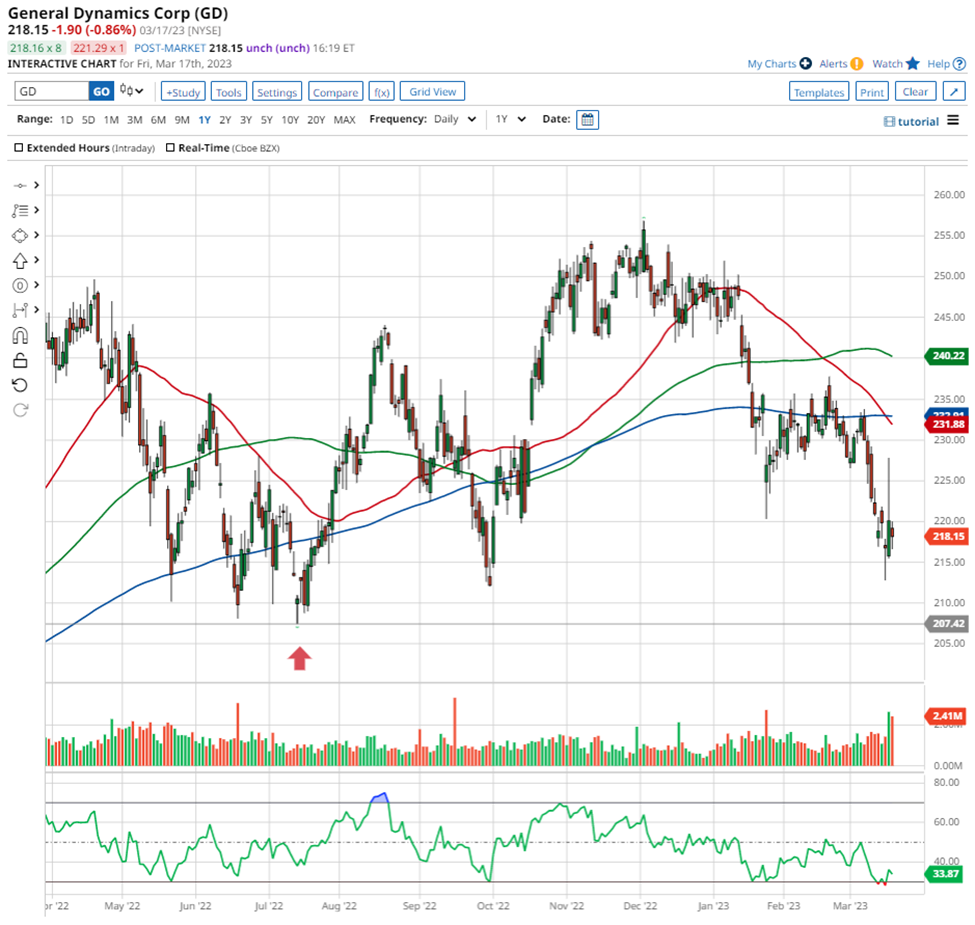Open the Frequency Daily dropdown
The width and height of the screenshot is (975, 925).
pos(454,119)
